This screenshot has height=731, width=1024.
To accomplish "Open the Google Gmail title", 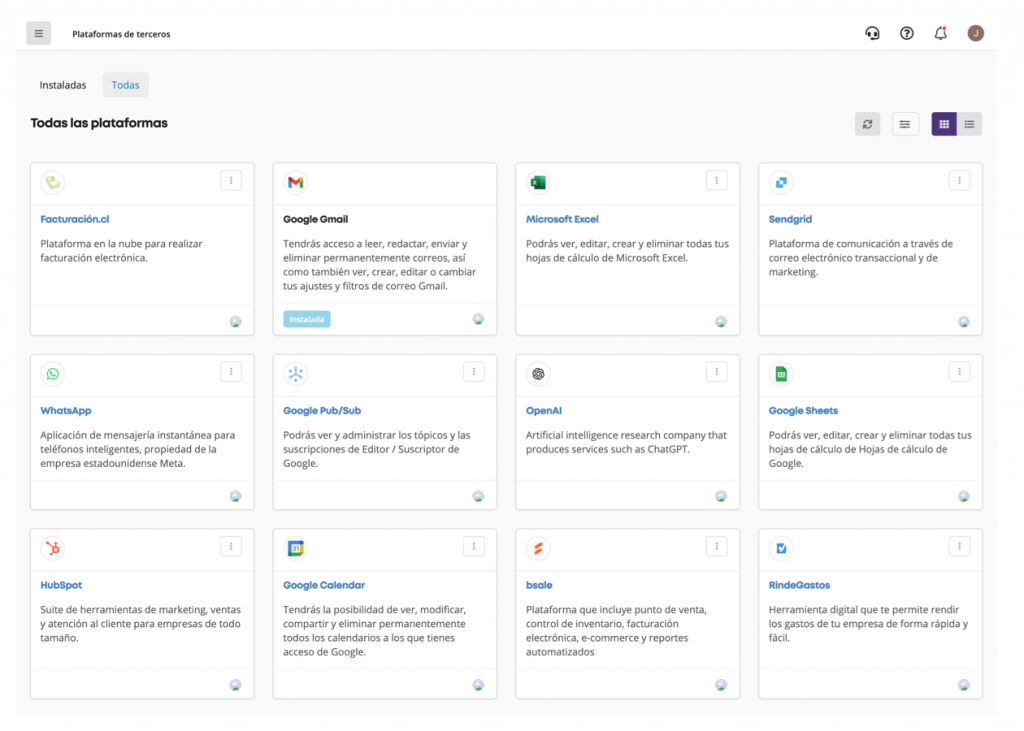I will pyautogui.click(x=315, y=219).
